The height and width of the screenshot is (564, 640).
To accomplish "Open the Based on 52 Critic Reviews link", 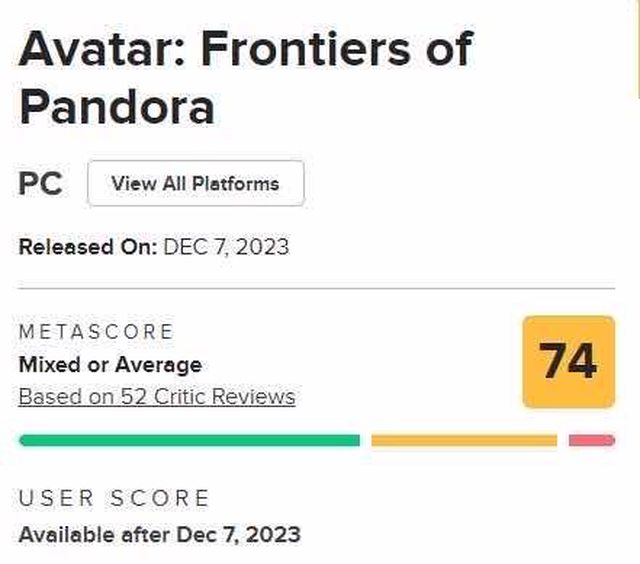I will click(157, 397).
